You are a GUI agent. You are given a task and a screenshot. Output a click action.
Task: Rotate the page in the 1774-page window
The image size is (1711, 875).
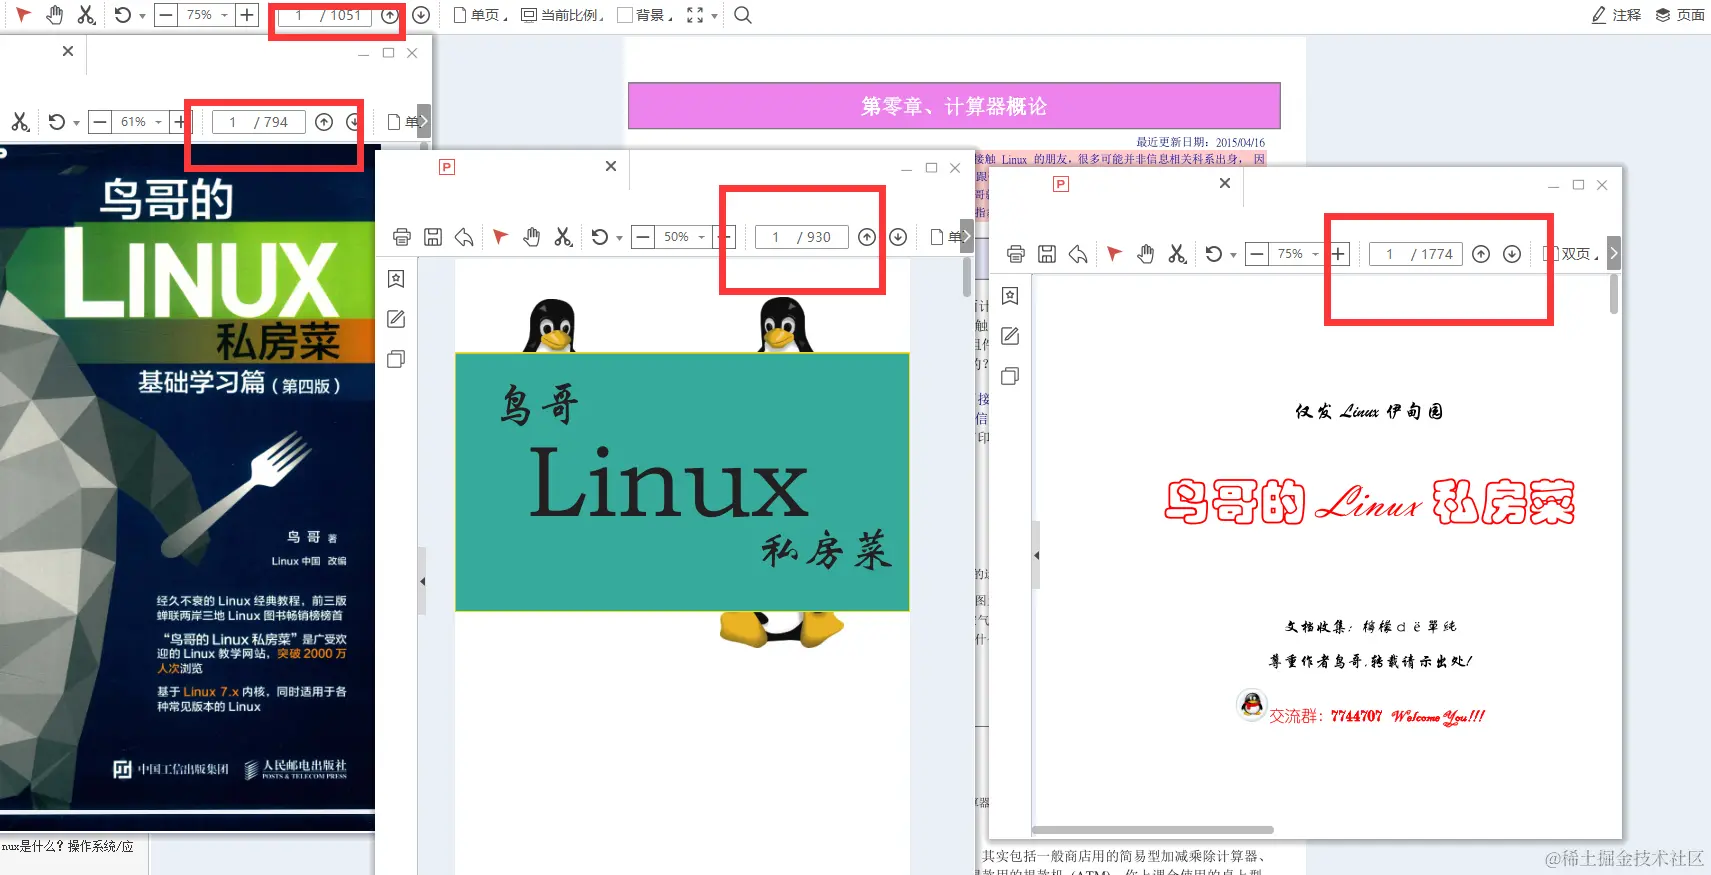tap(1213, 254)
